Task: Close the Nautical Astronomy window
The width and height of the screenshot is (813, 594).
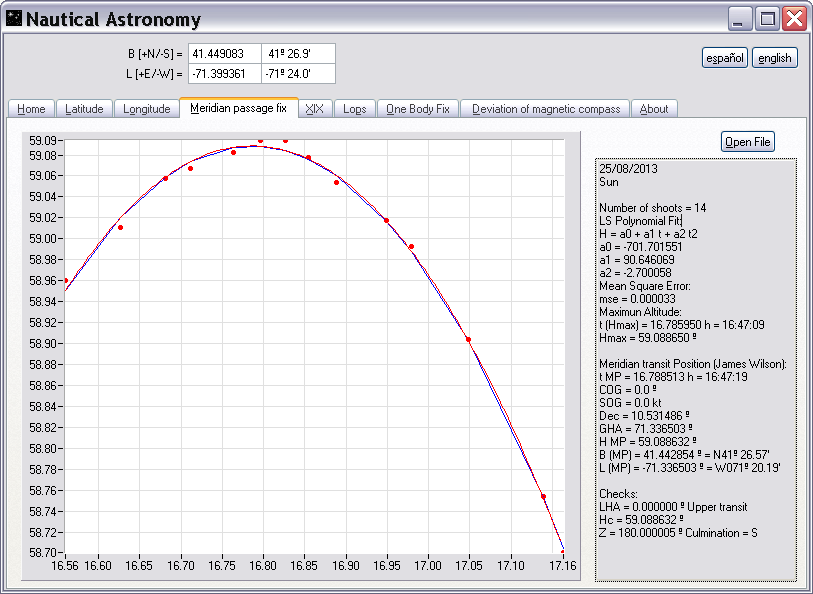Action: click(794, 19)
